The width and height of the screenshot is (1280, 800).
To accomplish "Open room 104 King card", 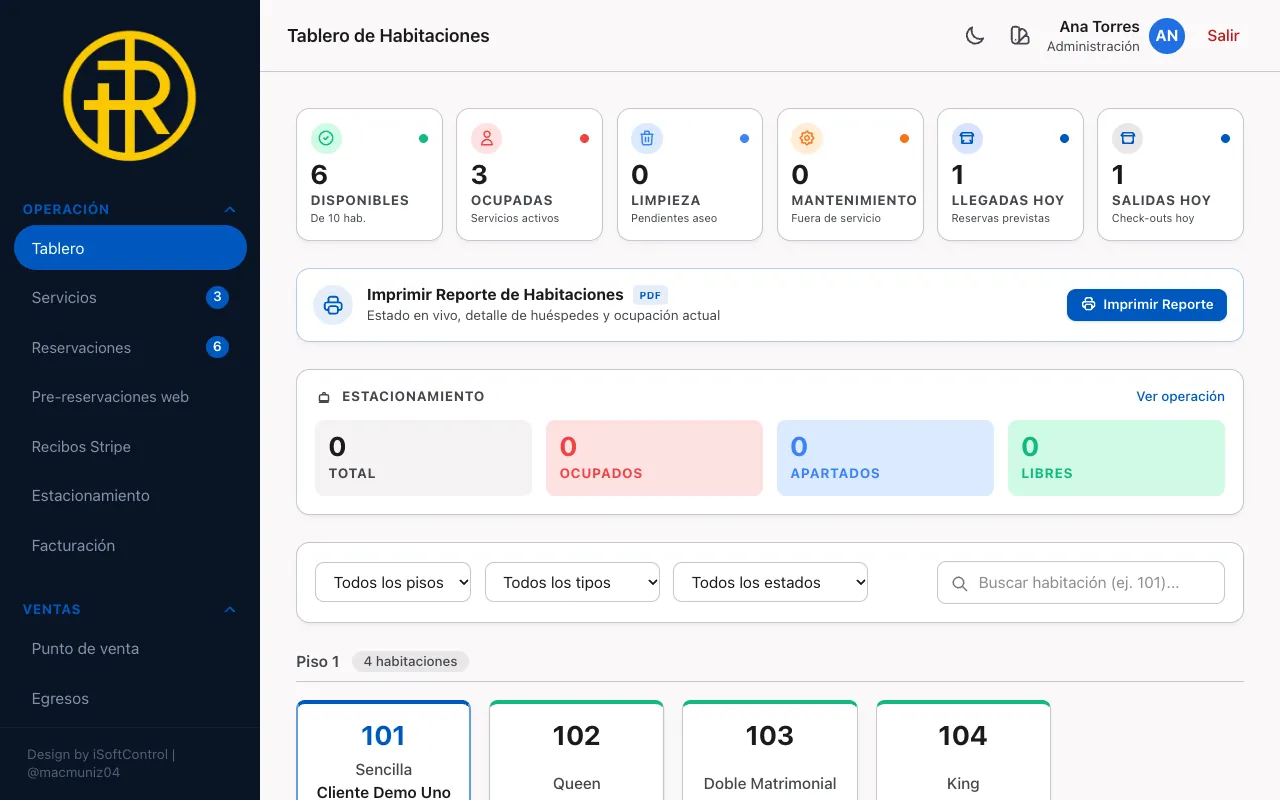I will tap(963, 750).
